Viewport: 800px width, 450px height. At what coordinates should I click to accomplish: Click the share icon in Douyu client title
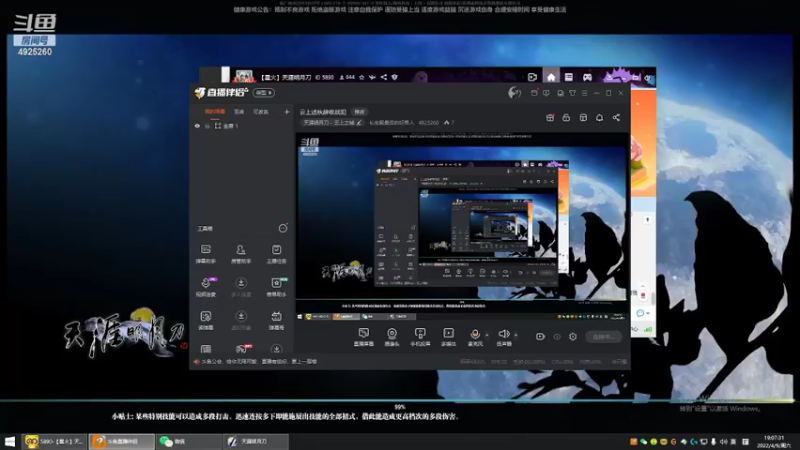(x=384, y=78)
